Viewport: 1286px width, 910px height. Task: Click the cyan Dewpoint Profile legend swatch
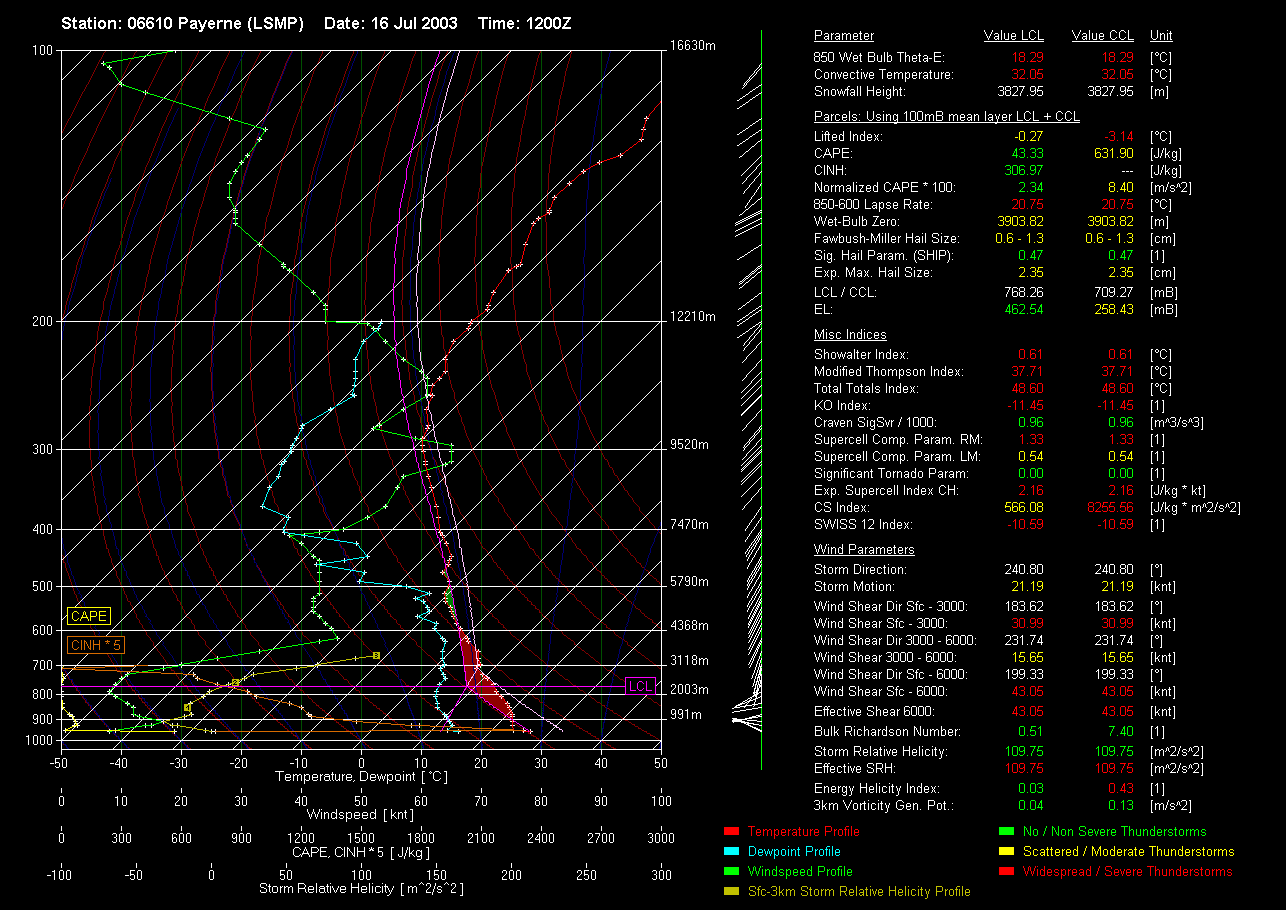[x=730, y=851]
